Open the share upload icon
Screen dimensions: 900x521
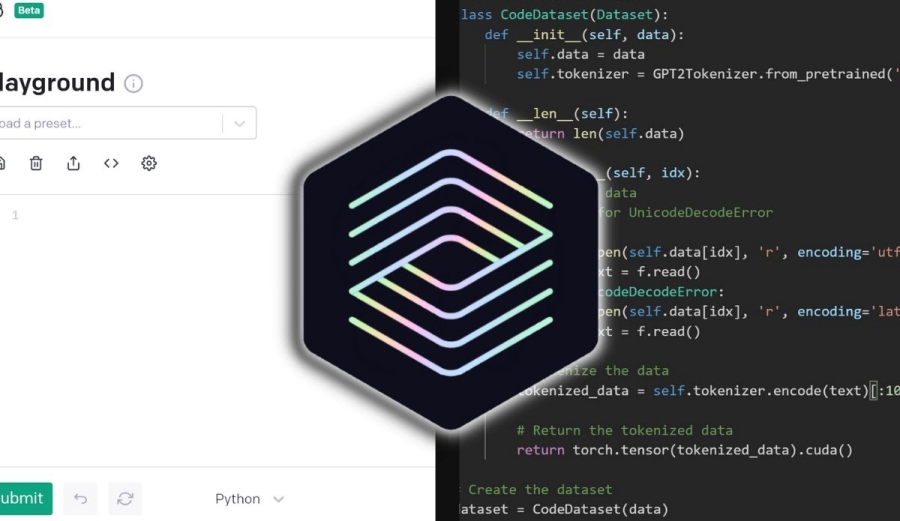pyautogui.click(x=73, y=163)
